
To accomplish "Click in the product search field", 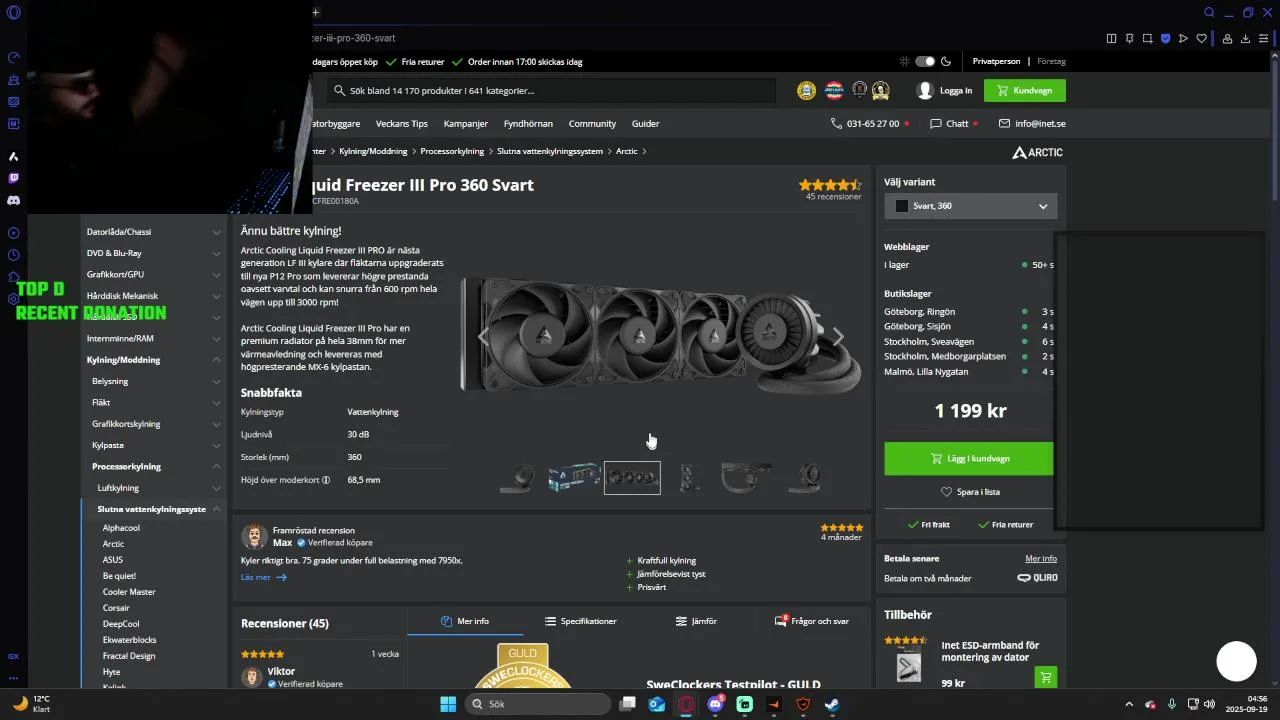I will 551,90.
